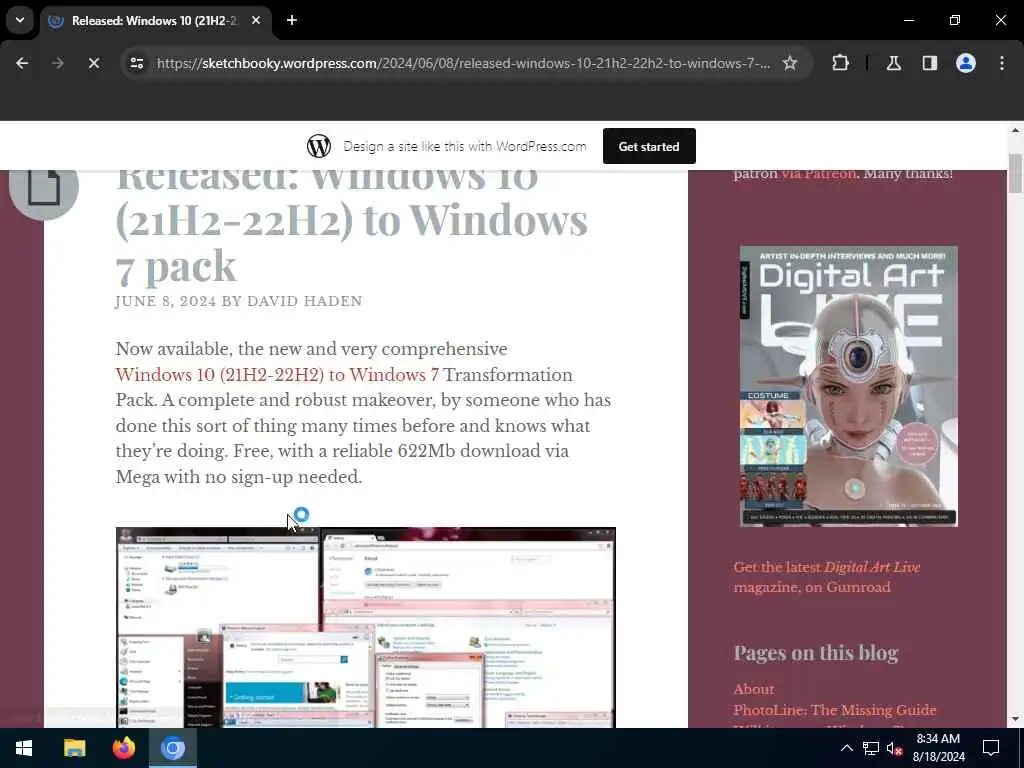This screenshot has width=1024, height=768.
Task: Open the network status tray icon
Action: click(x=871, y=748)
